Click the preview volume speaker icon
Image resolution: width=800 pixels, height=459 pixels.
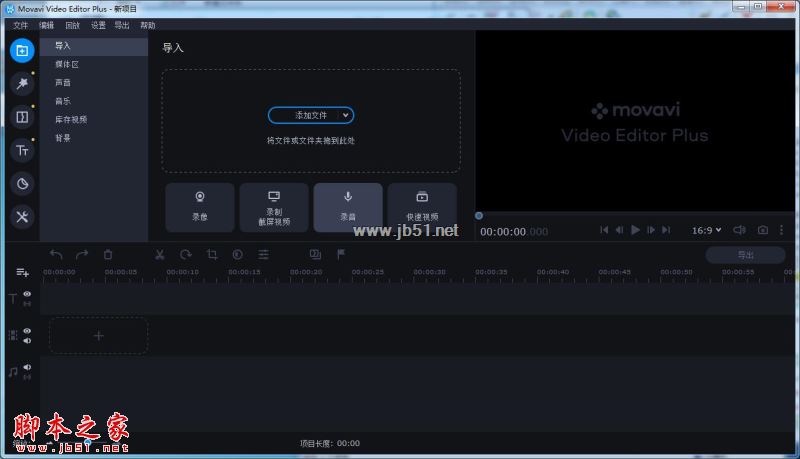[739, 230]
